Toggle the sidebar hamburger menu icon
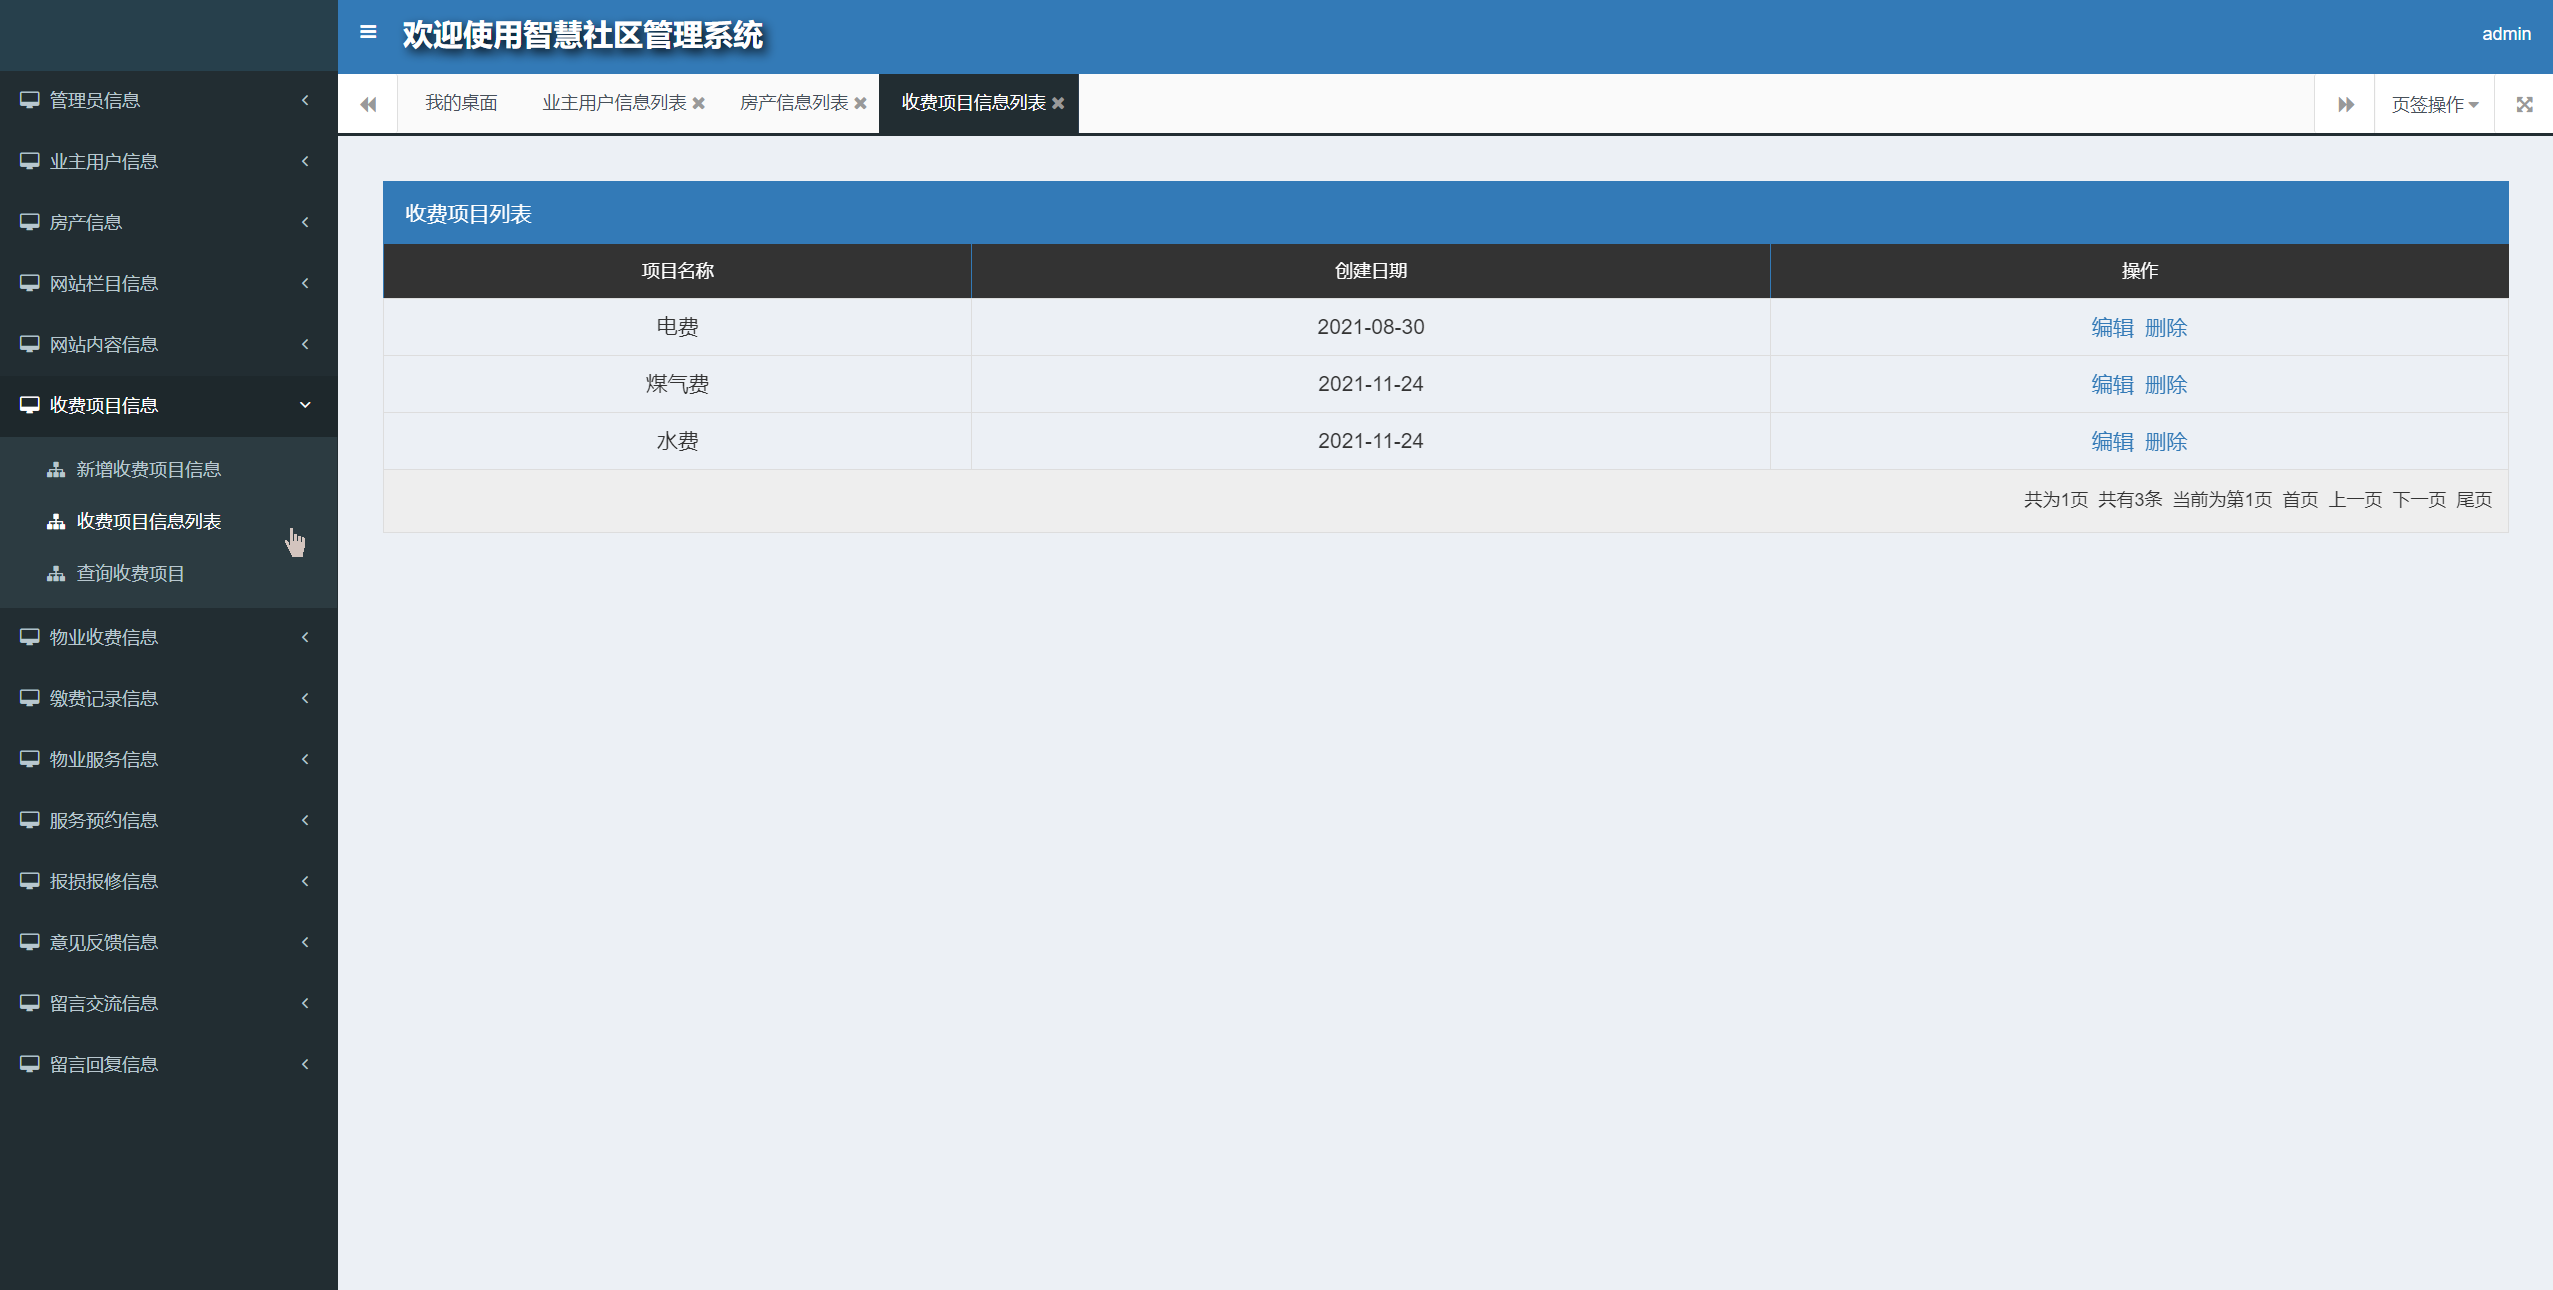Viewport: 2553px width, 1290px height. pyautogui.click(x=368, y=32)
